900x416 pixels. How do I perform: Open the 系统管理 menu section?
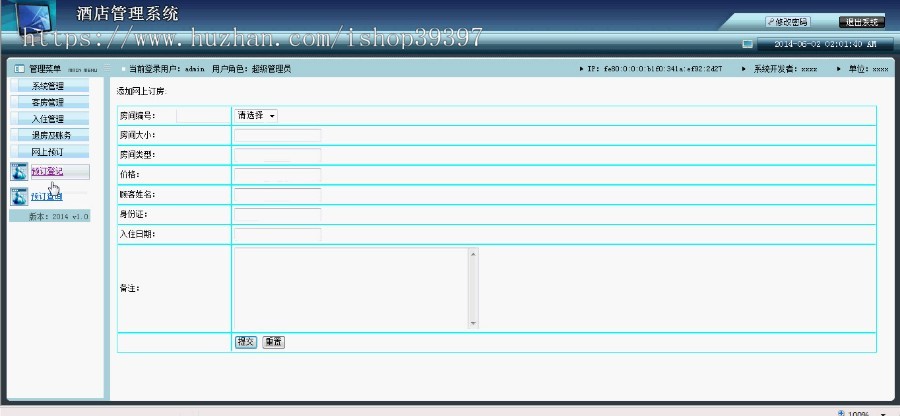tap(49, 86)
